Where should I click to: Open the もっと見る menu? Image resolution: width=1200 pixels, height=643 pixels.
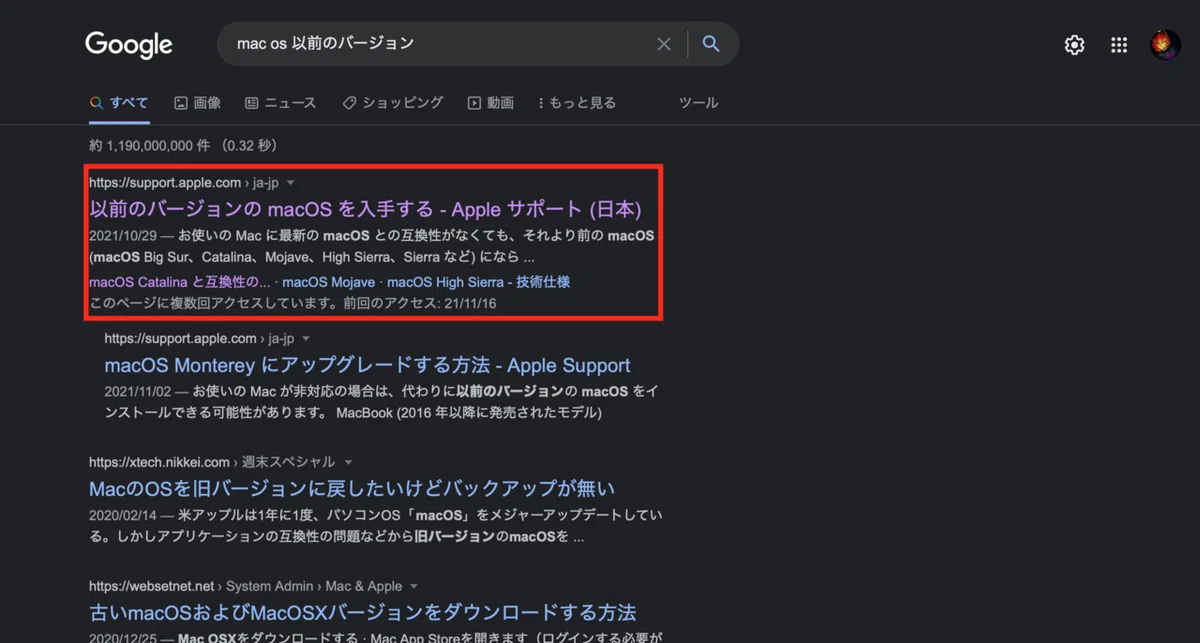point(577,103)
